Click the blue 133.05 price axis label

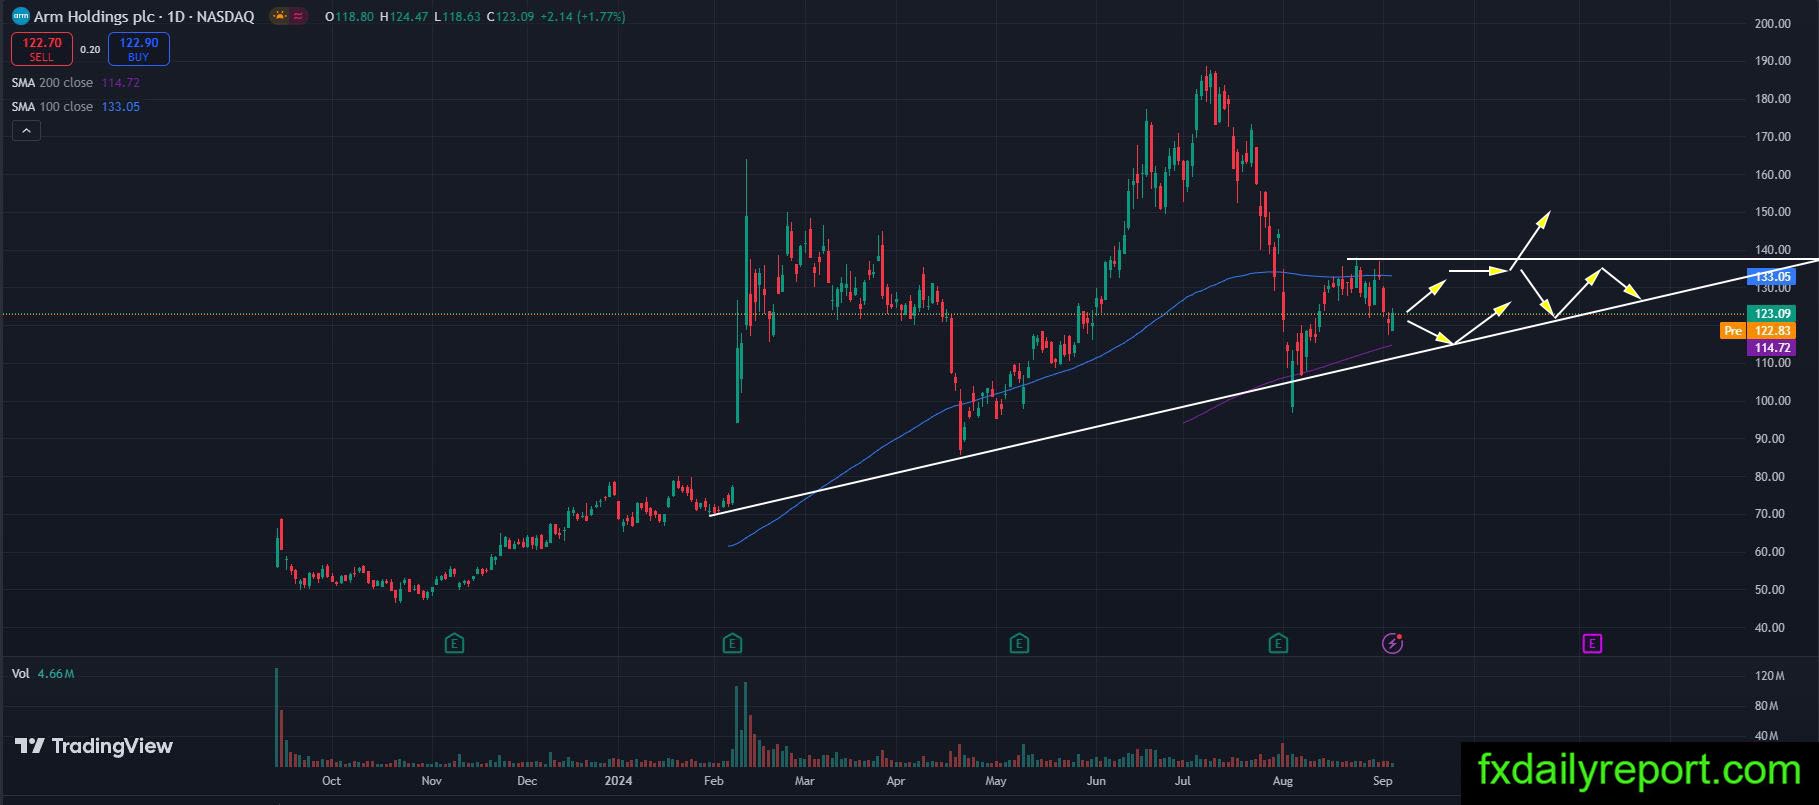point(1772,277)
